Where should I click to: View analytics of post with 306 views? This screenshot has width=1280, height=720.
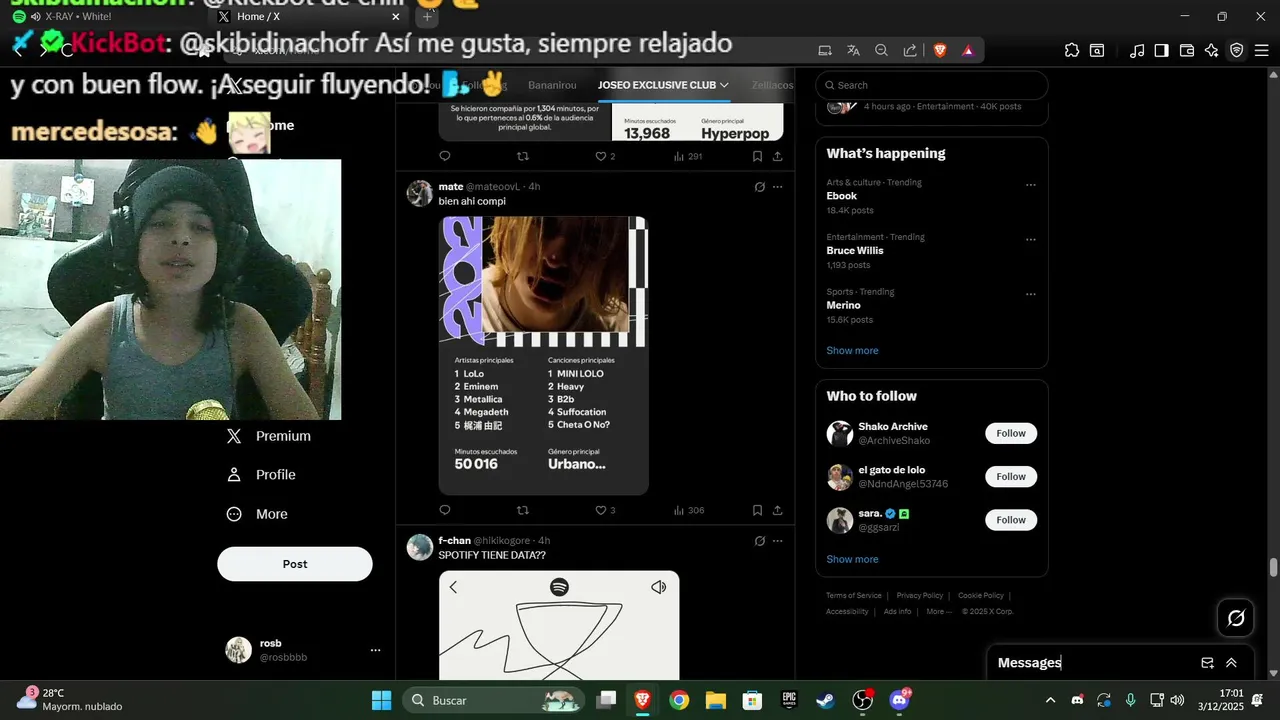[689, 510]
